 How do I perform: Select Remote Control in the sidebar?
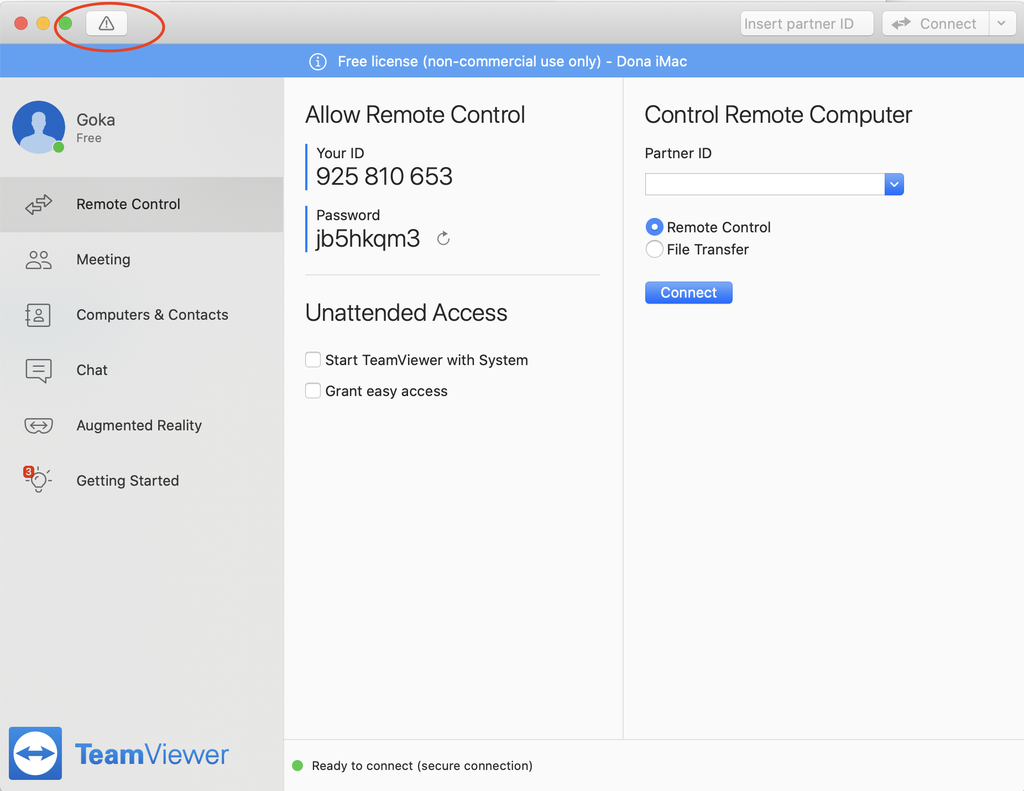[x=127, y=204]
